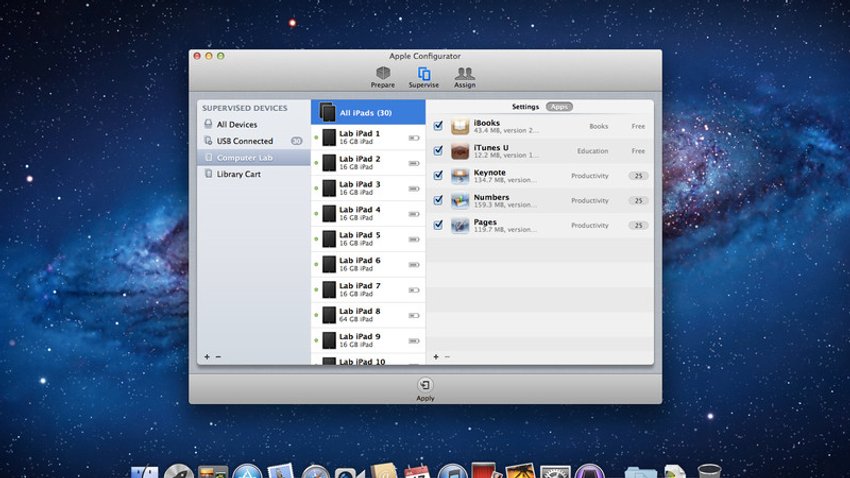Remove a device group with sidebar minus
This screenshot has width=850, height=478.
[x=218, y=357]
